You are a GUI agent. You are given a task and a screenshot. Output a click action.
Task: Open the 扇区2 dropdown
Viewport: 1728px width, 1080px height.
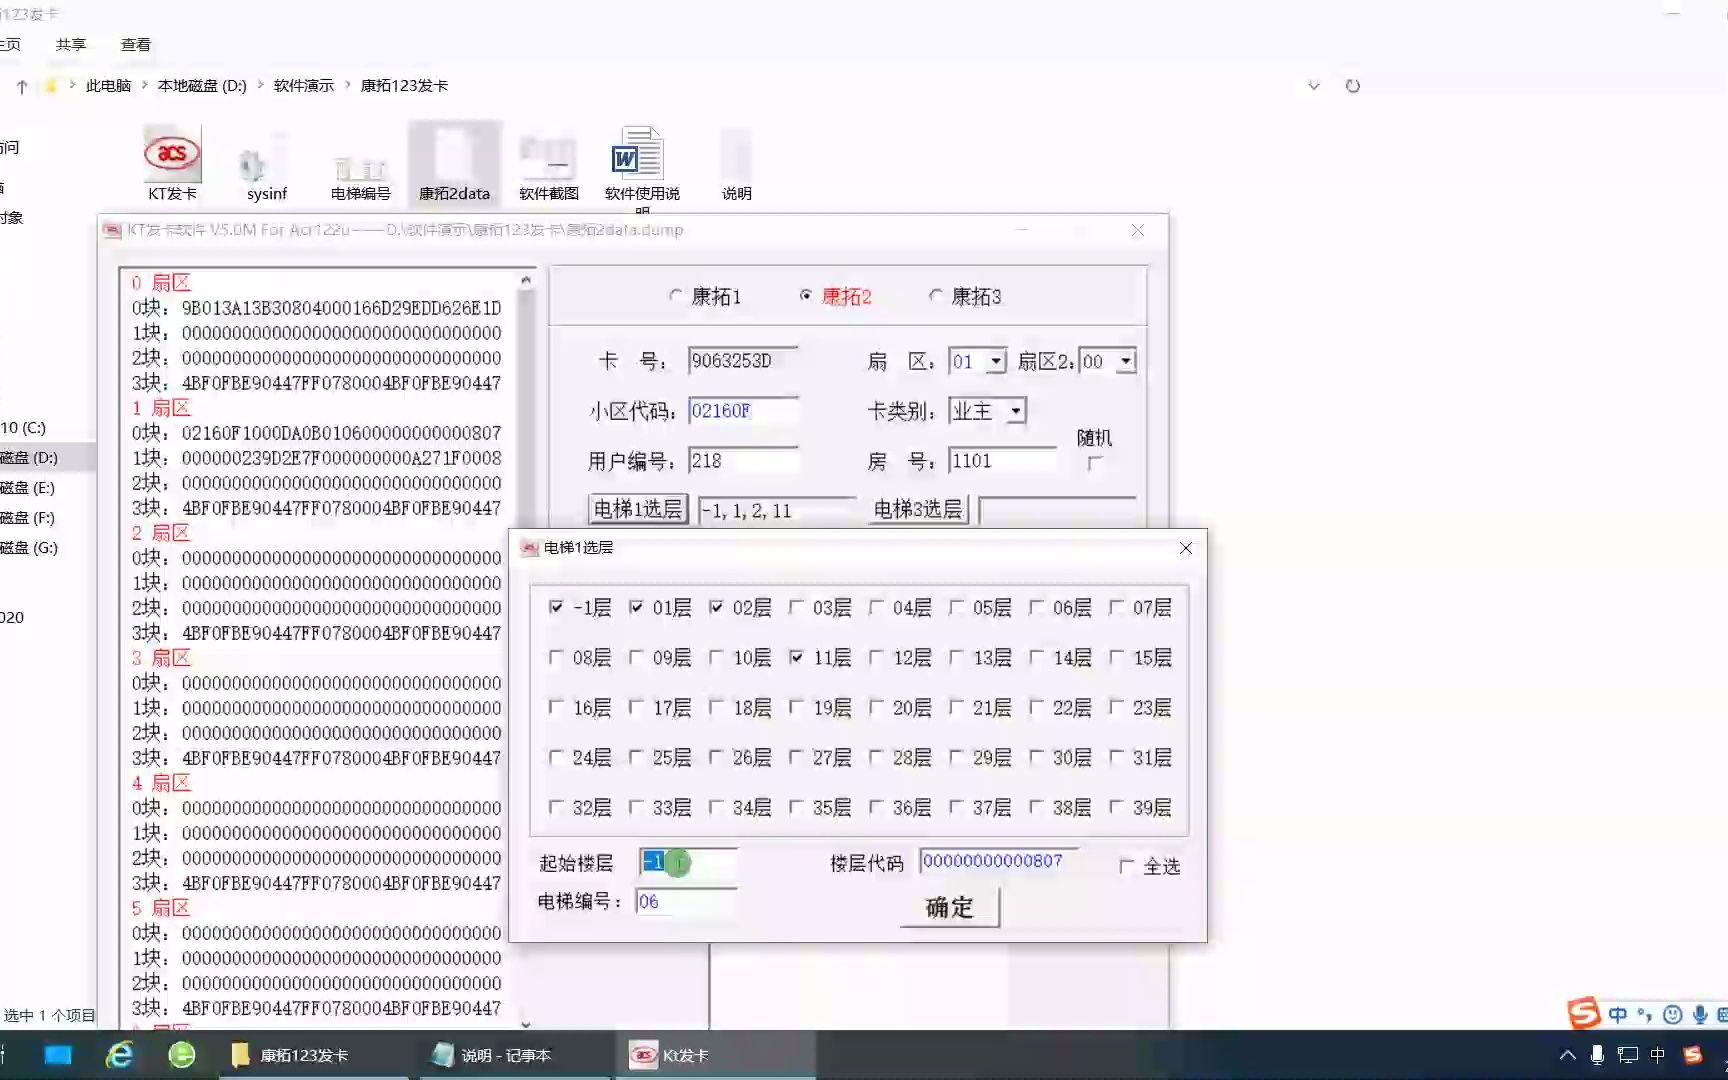[x=1126, y=362]
